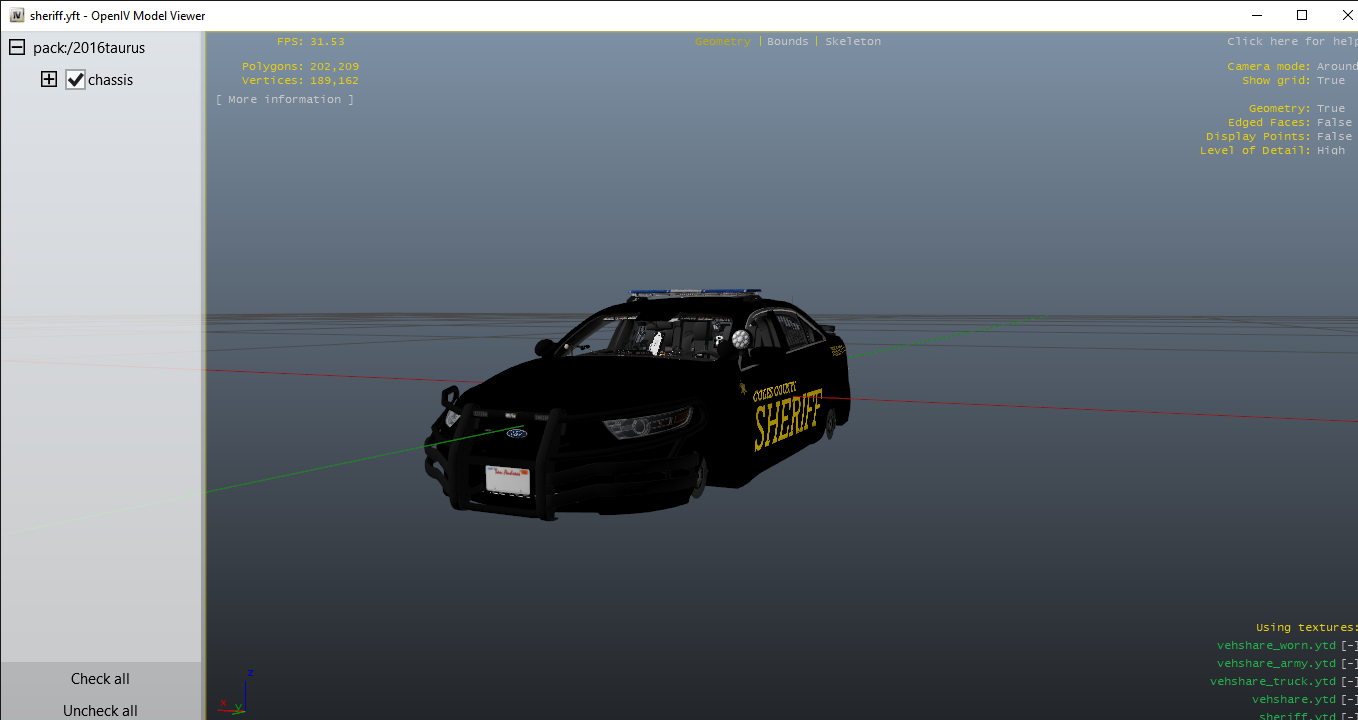Minimize the Model Viewer window
Viewport: 1358px width, 720px height.
(1255, 15)
